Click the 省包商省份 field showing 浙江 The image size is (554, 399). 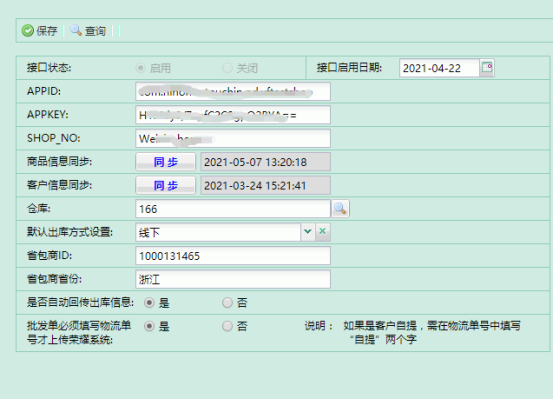pos(233,279)
